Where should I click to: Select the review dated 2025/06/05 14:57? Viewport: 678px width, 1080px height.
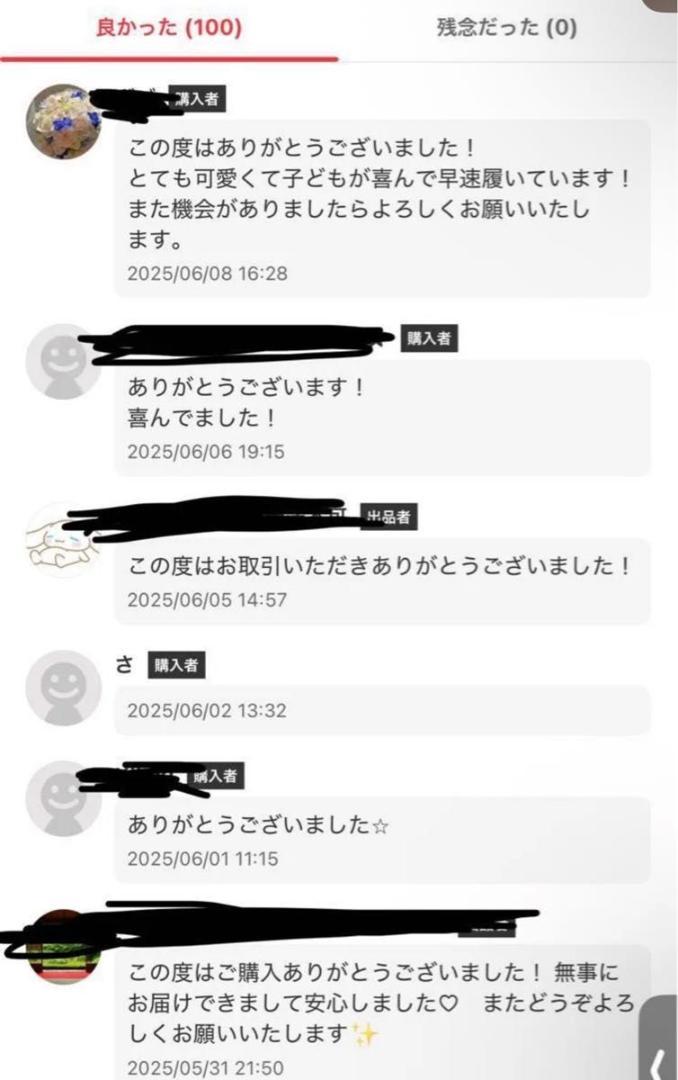point(382,581)
